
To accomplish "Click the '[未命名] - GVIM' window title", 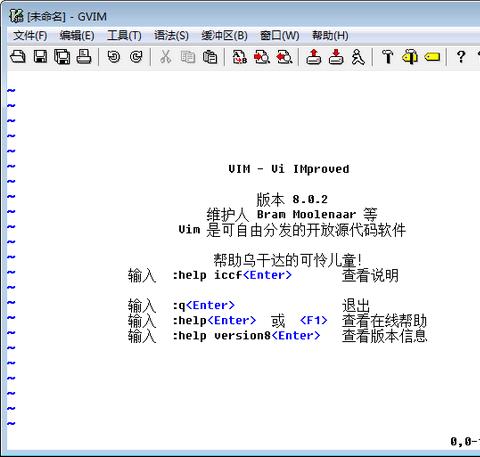I will (67, 16).
